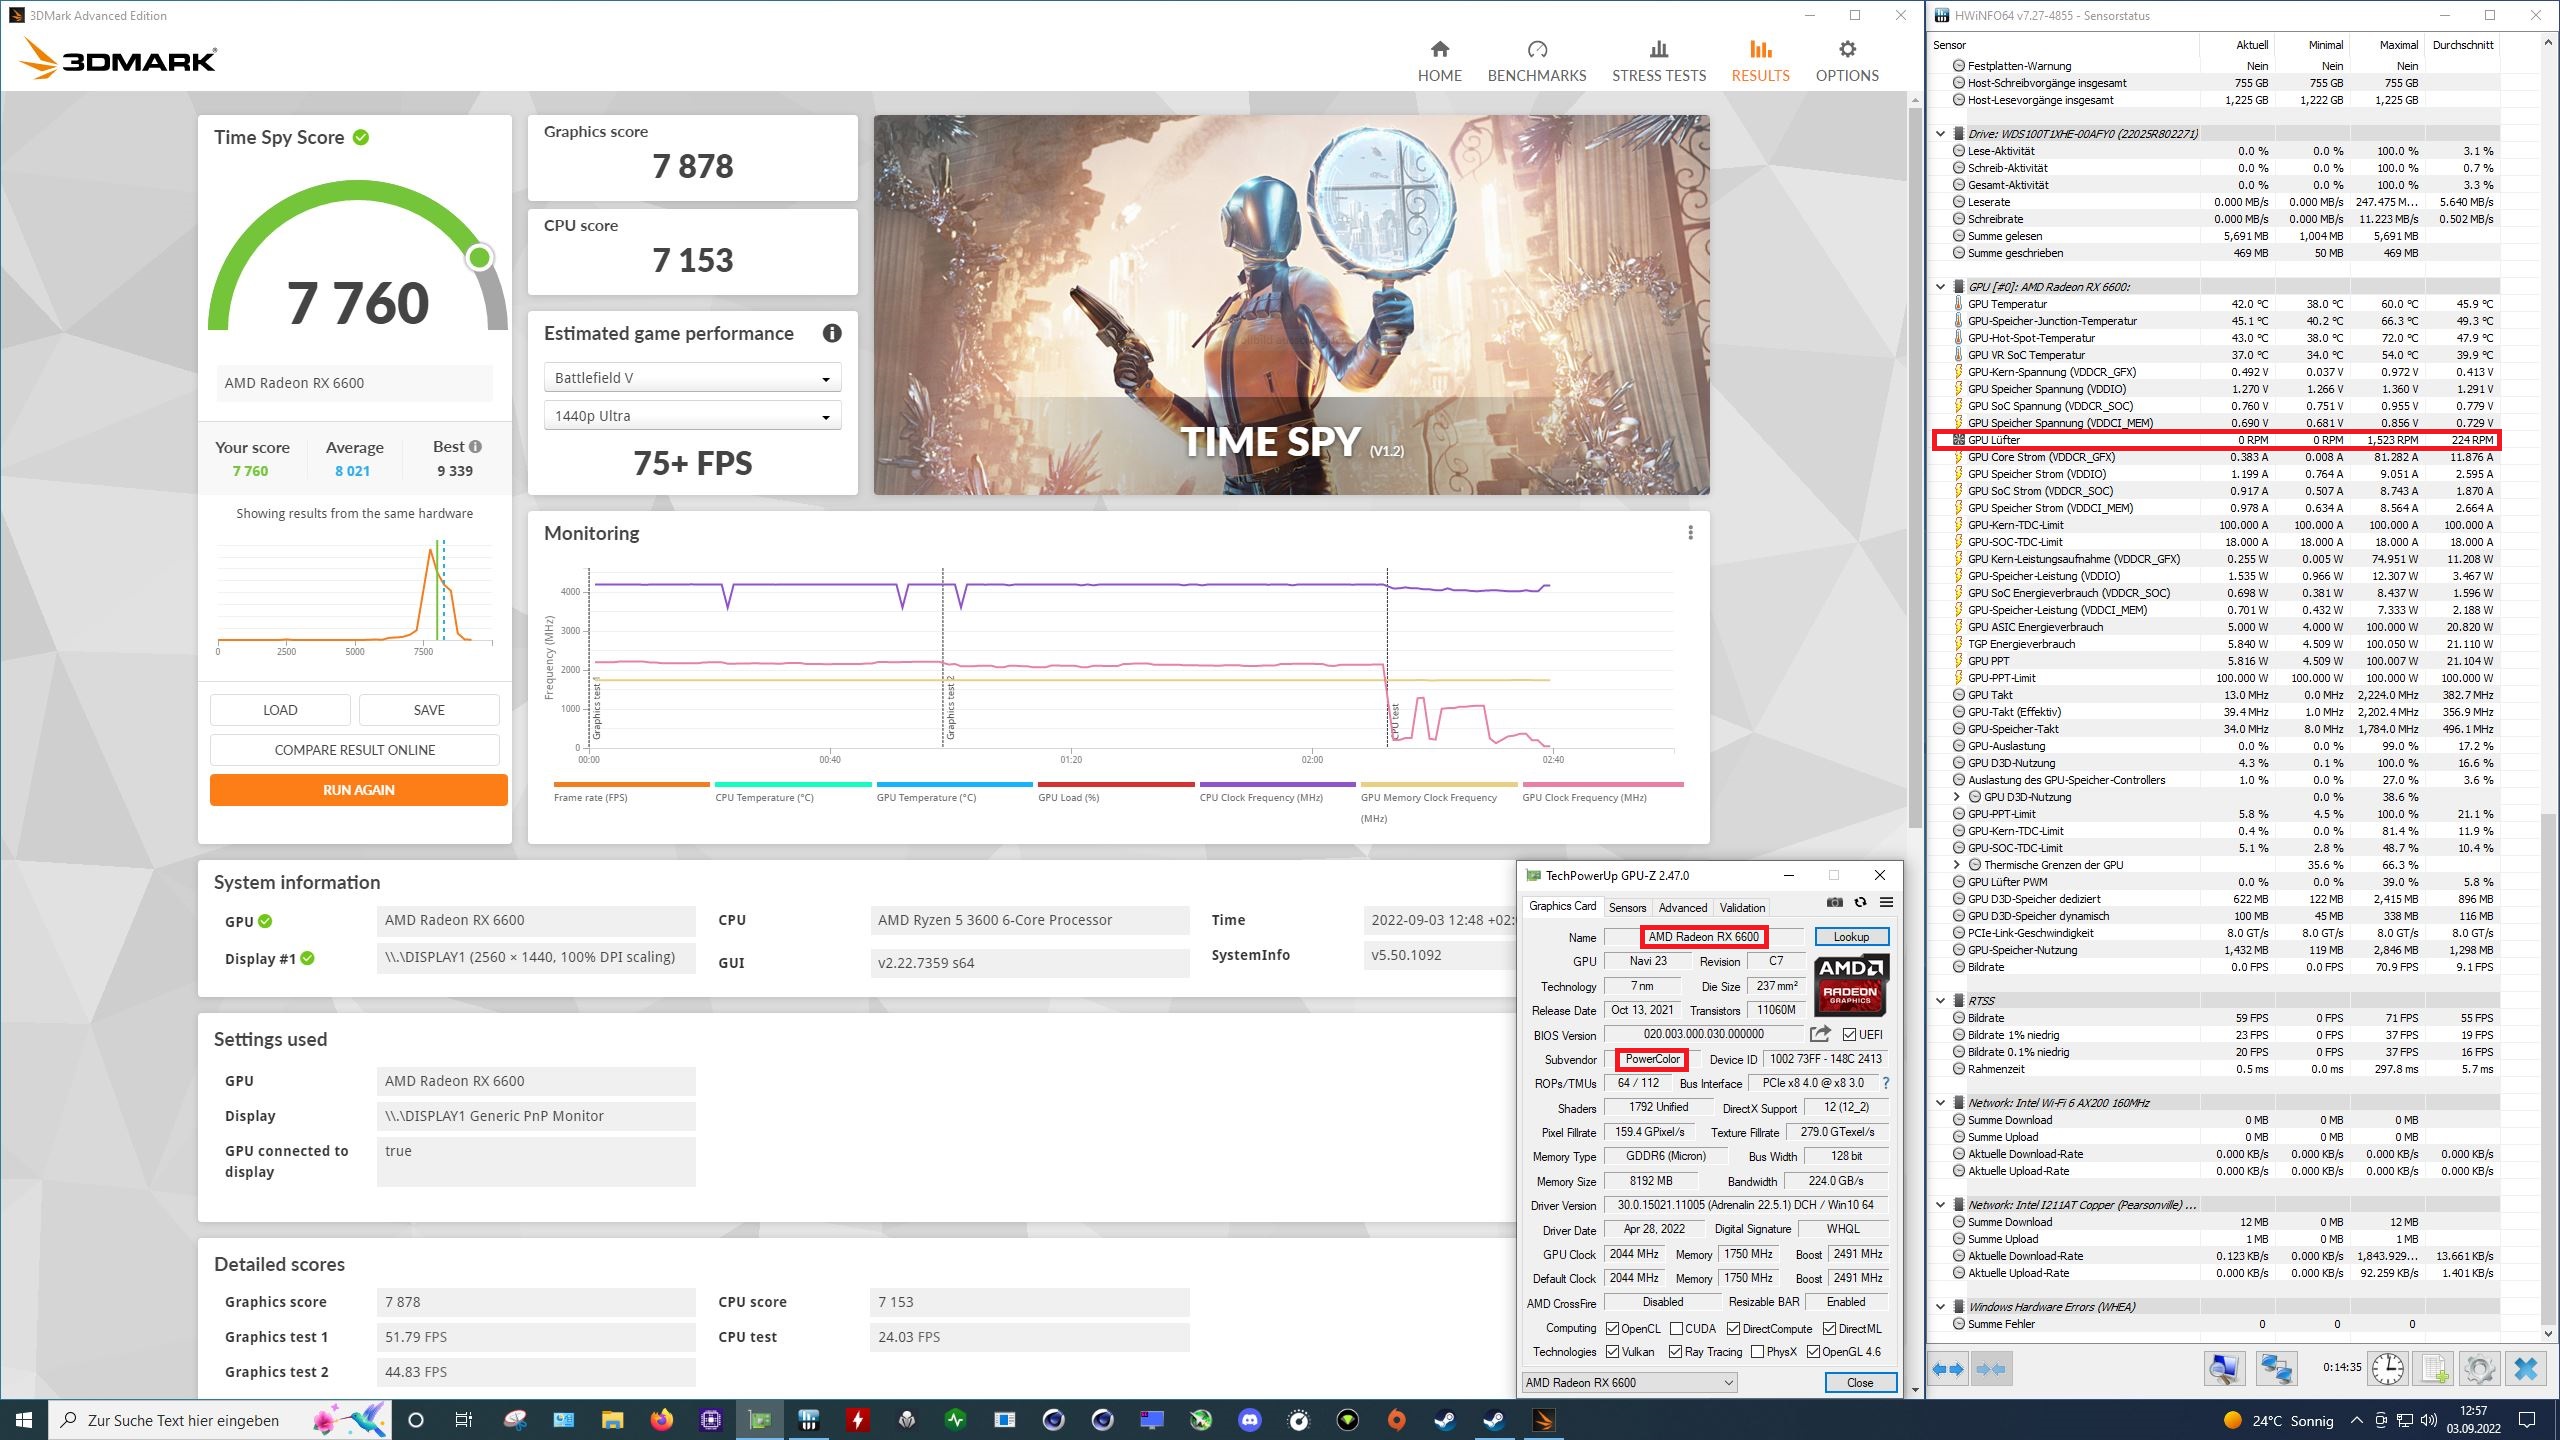This screenshot has width=2560, height=1440.
Task: Click HWiNFO reset clock icon
Action: pos(2388,1368)
